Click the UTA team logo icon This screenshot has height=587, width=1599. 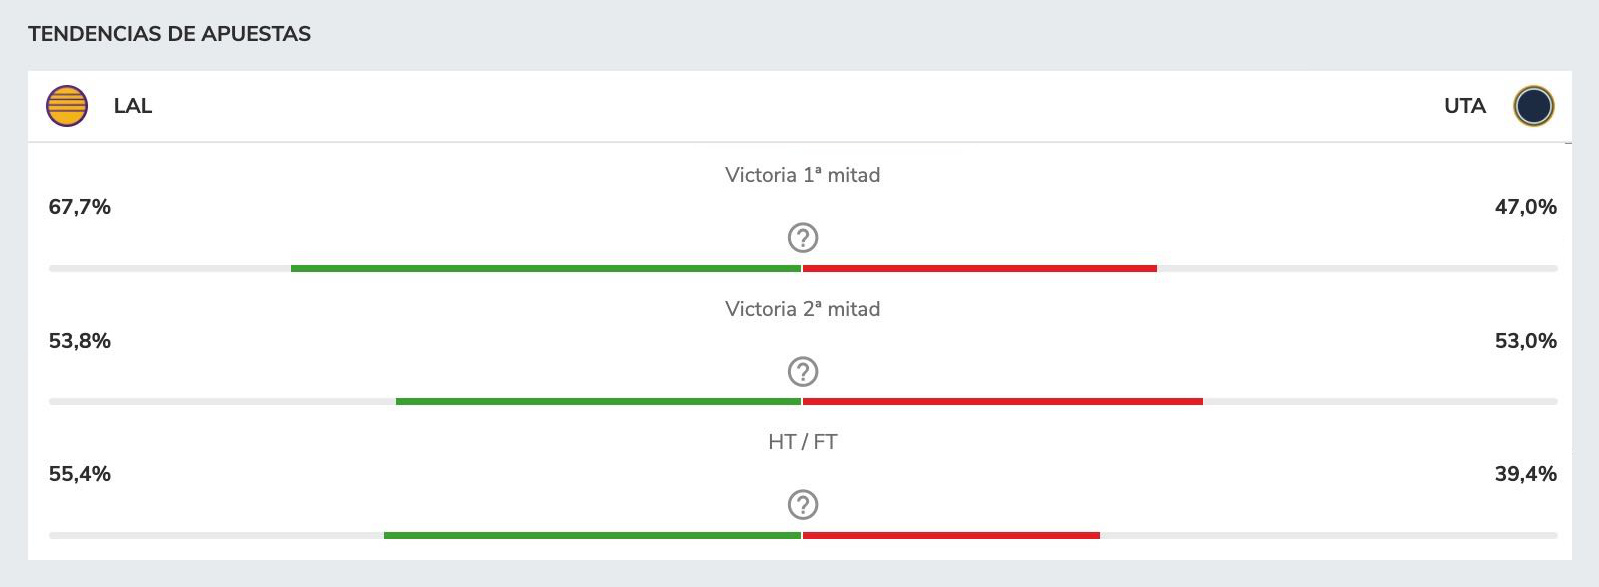(x=1533, y=106)
